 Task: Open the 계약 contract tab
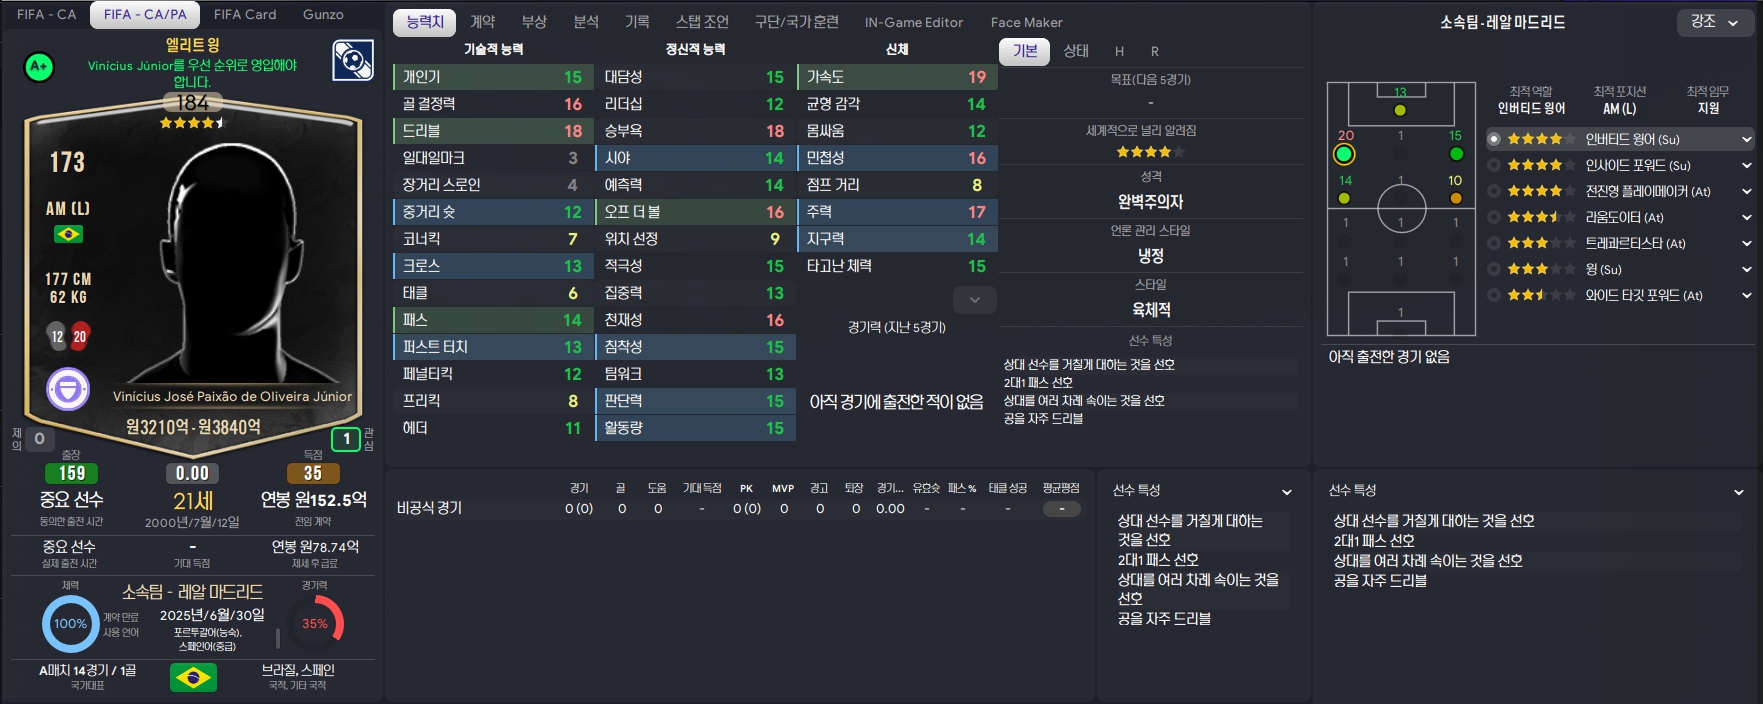point(483,21)
